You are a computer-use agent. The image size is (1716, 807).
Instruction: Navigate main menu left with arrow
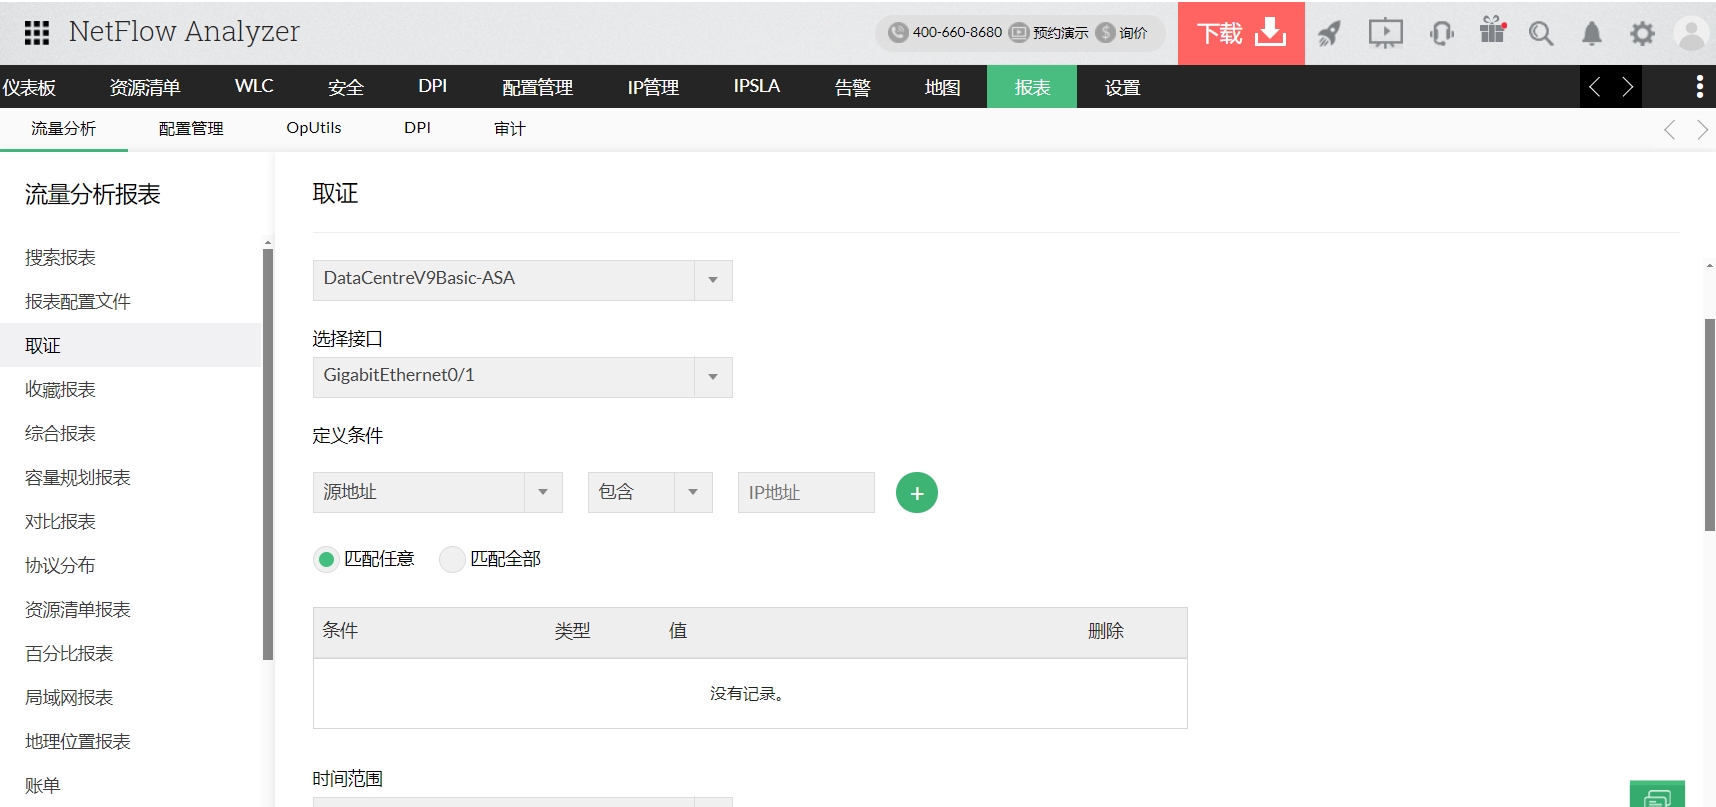pos(1595,87)
